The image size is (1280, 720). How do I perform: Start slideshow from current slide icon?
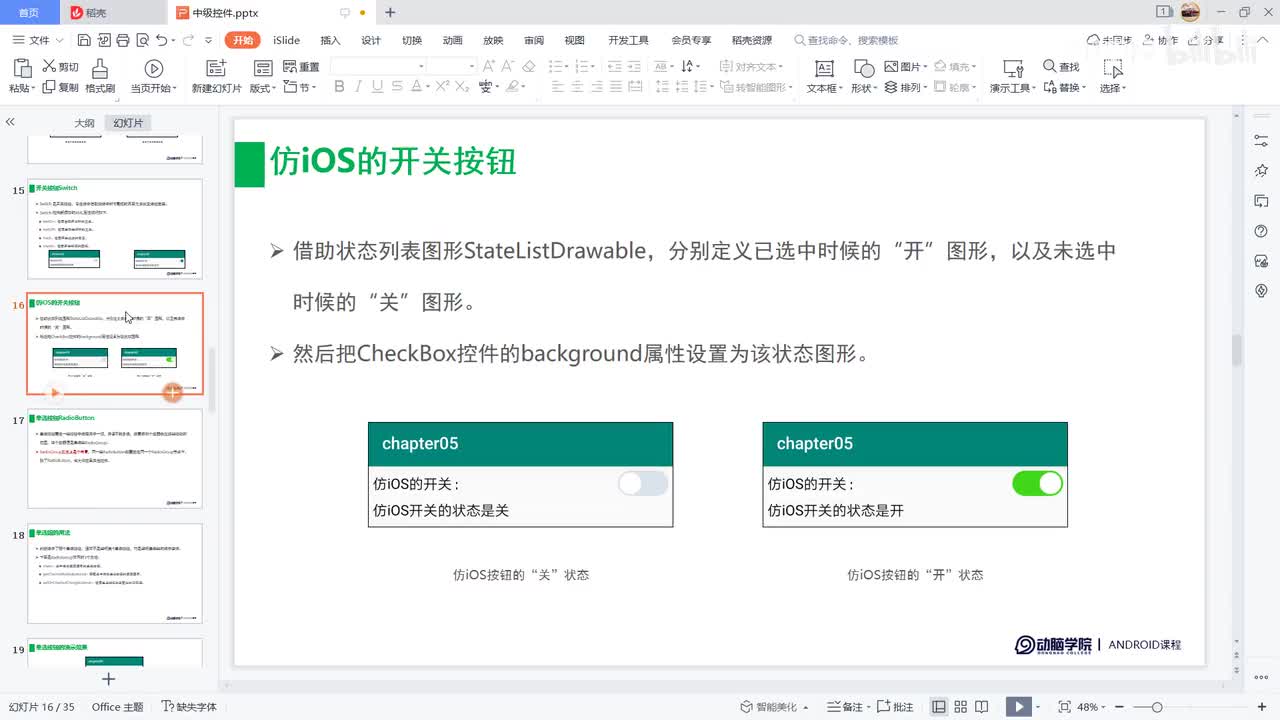coord(154,68)
